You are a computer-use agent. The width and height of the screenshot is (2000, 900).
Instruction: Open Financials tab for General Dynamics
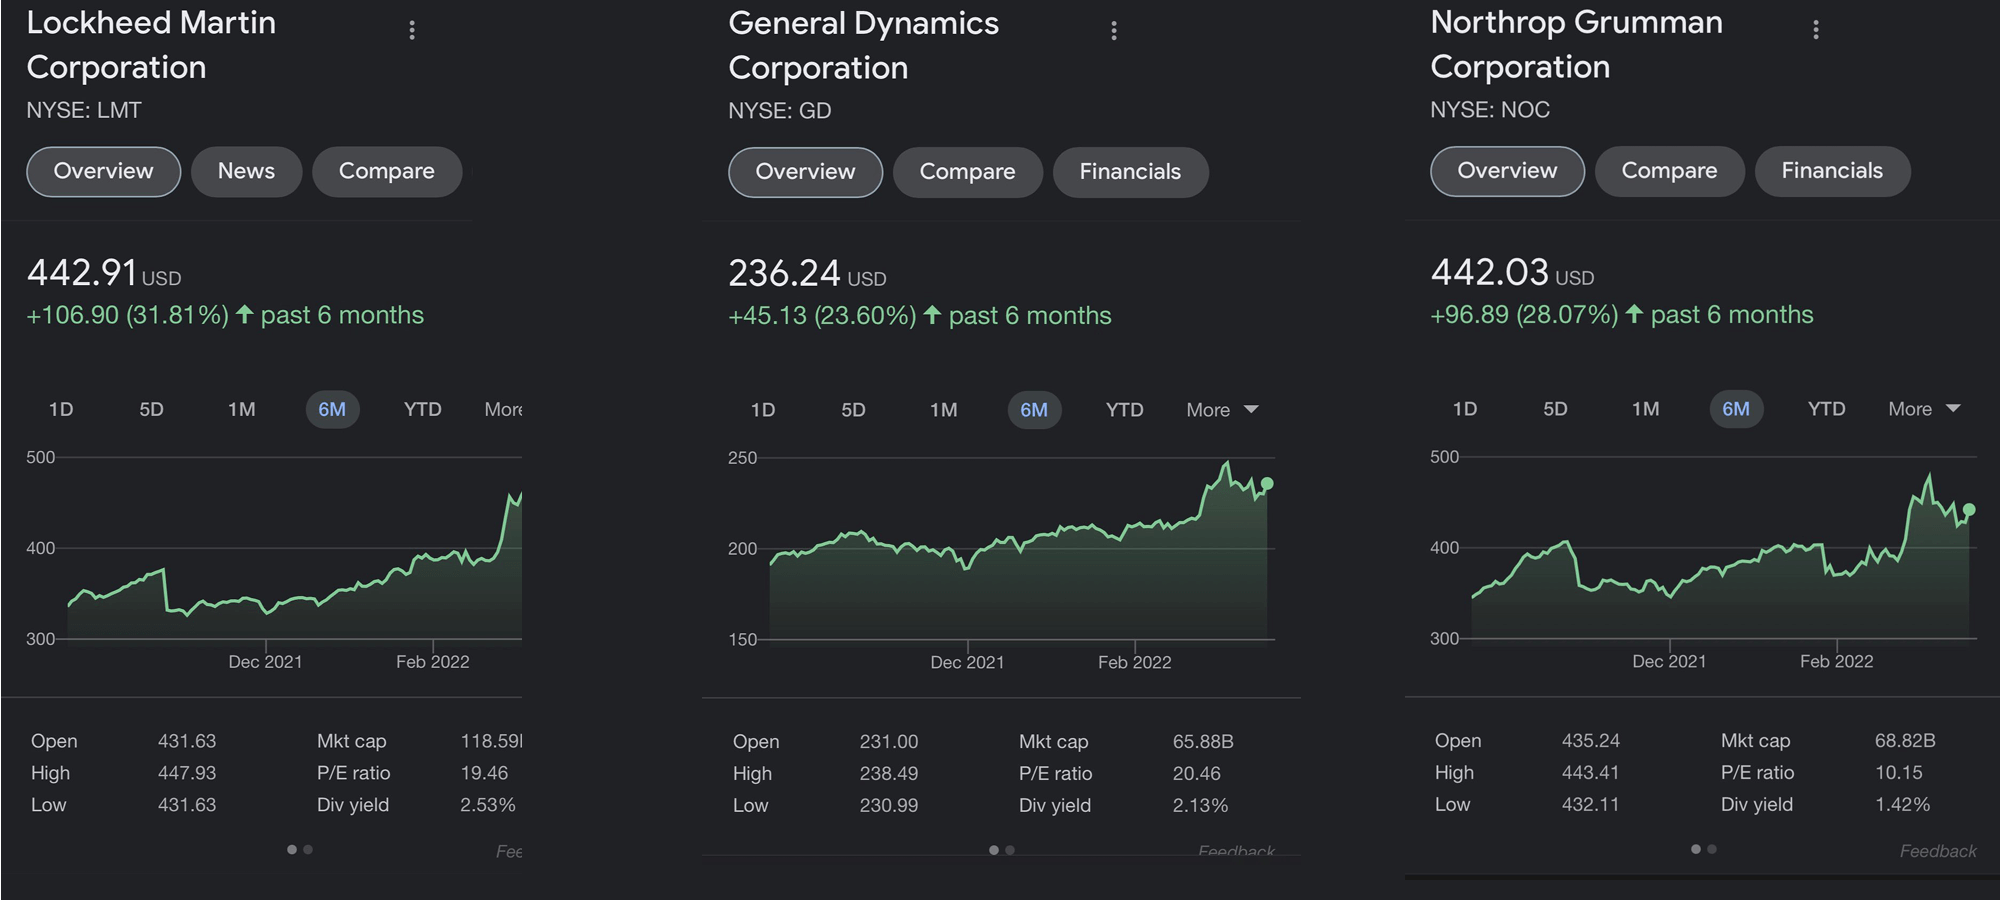coord(1130,172)
